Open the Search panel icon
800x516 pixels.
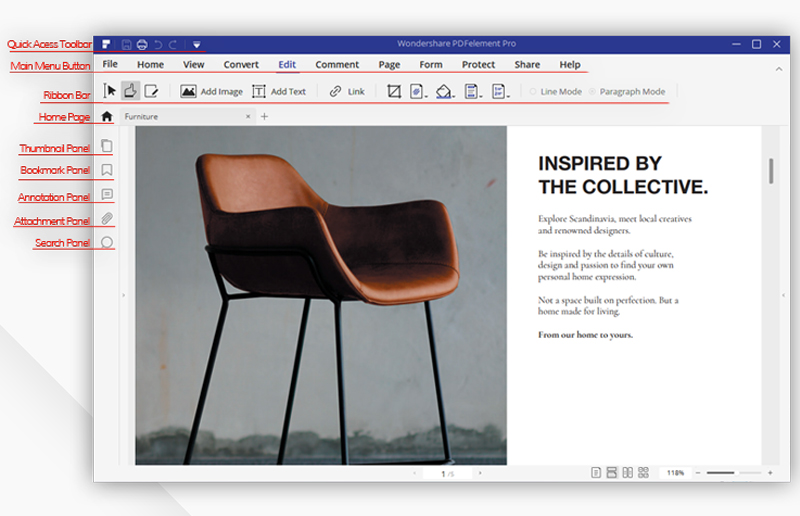(x=107, y=242)
